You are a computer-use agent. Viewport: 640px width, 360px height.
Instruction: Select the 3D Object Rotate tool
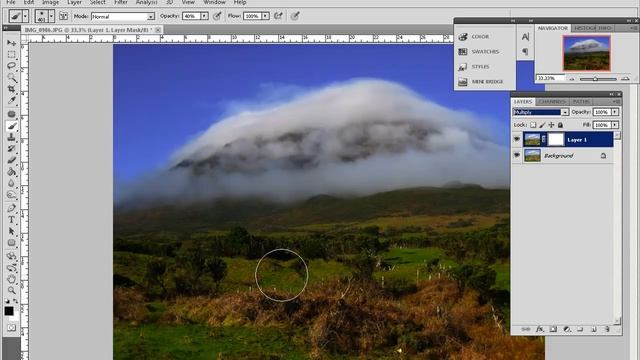coord(11,256)
